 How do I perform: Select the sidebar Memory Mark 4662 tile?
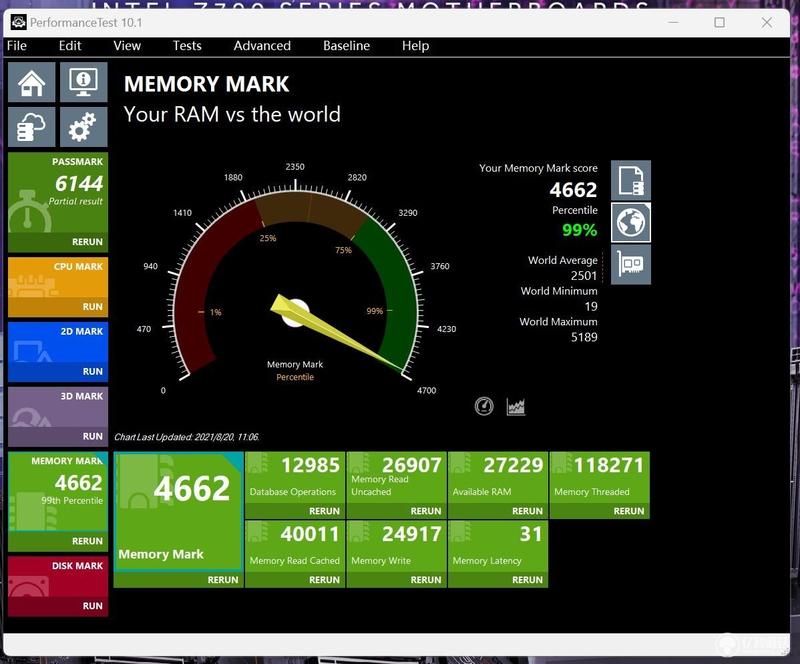coord(58,492)
